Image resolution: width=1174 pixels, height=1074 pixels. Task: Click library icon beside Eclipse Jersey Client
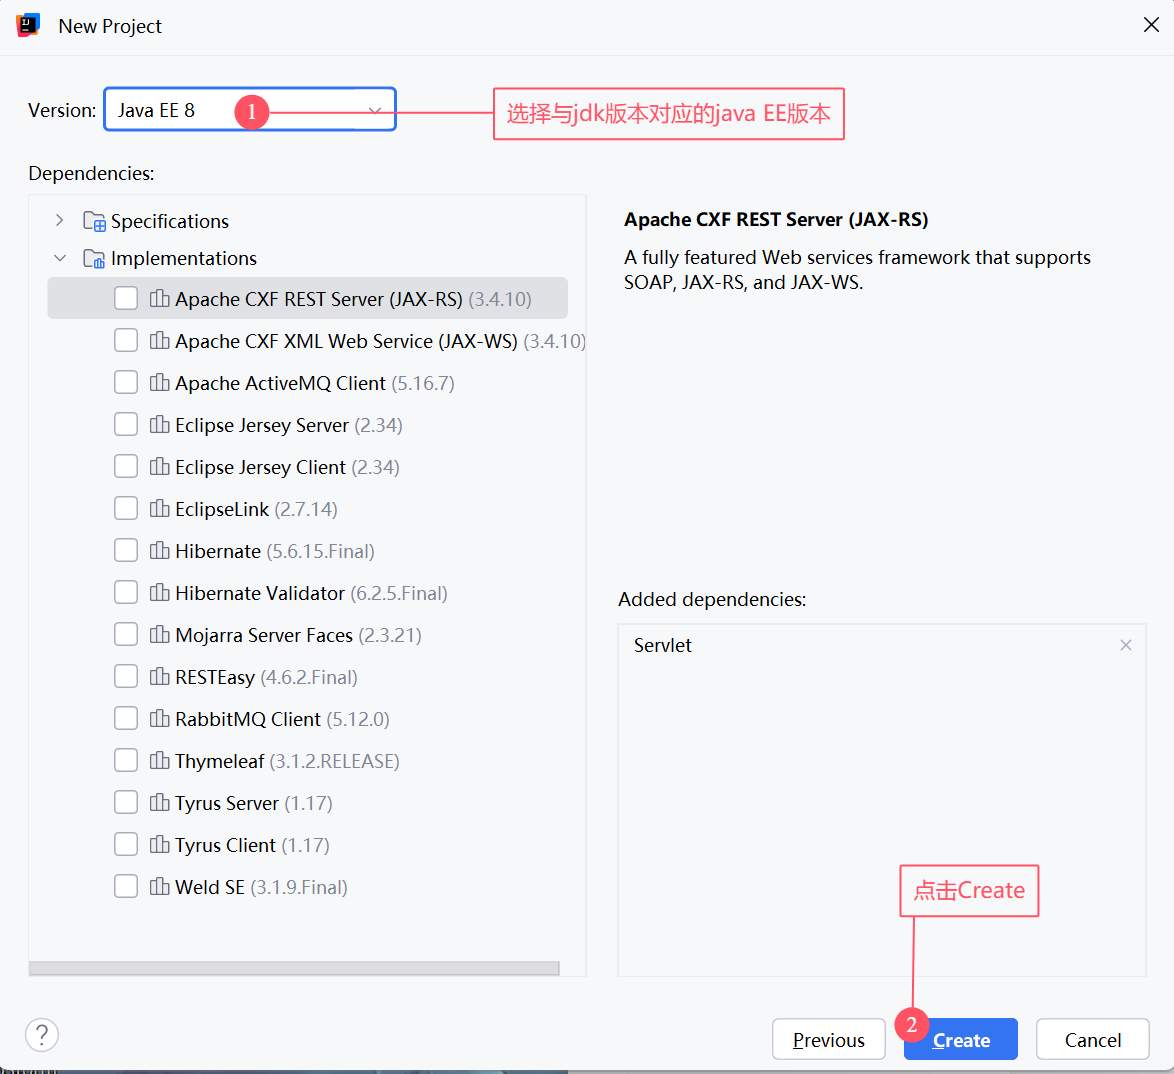[159, 466]
